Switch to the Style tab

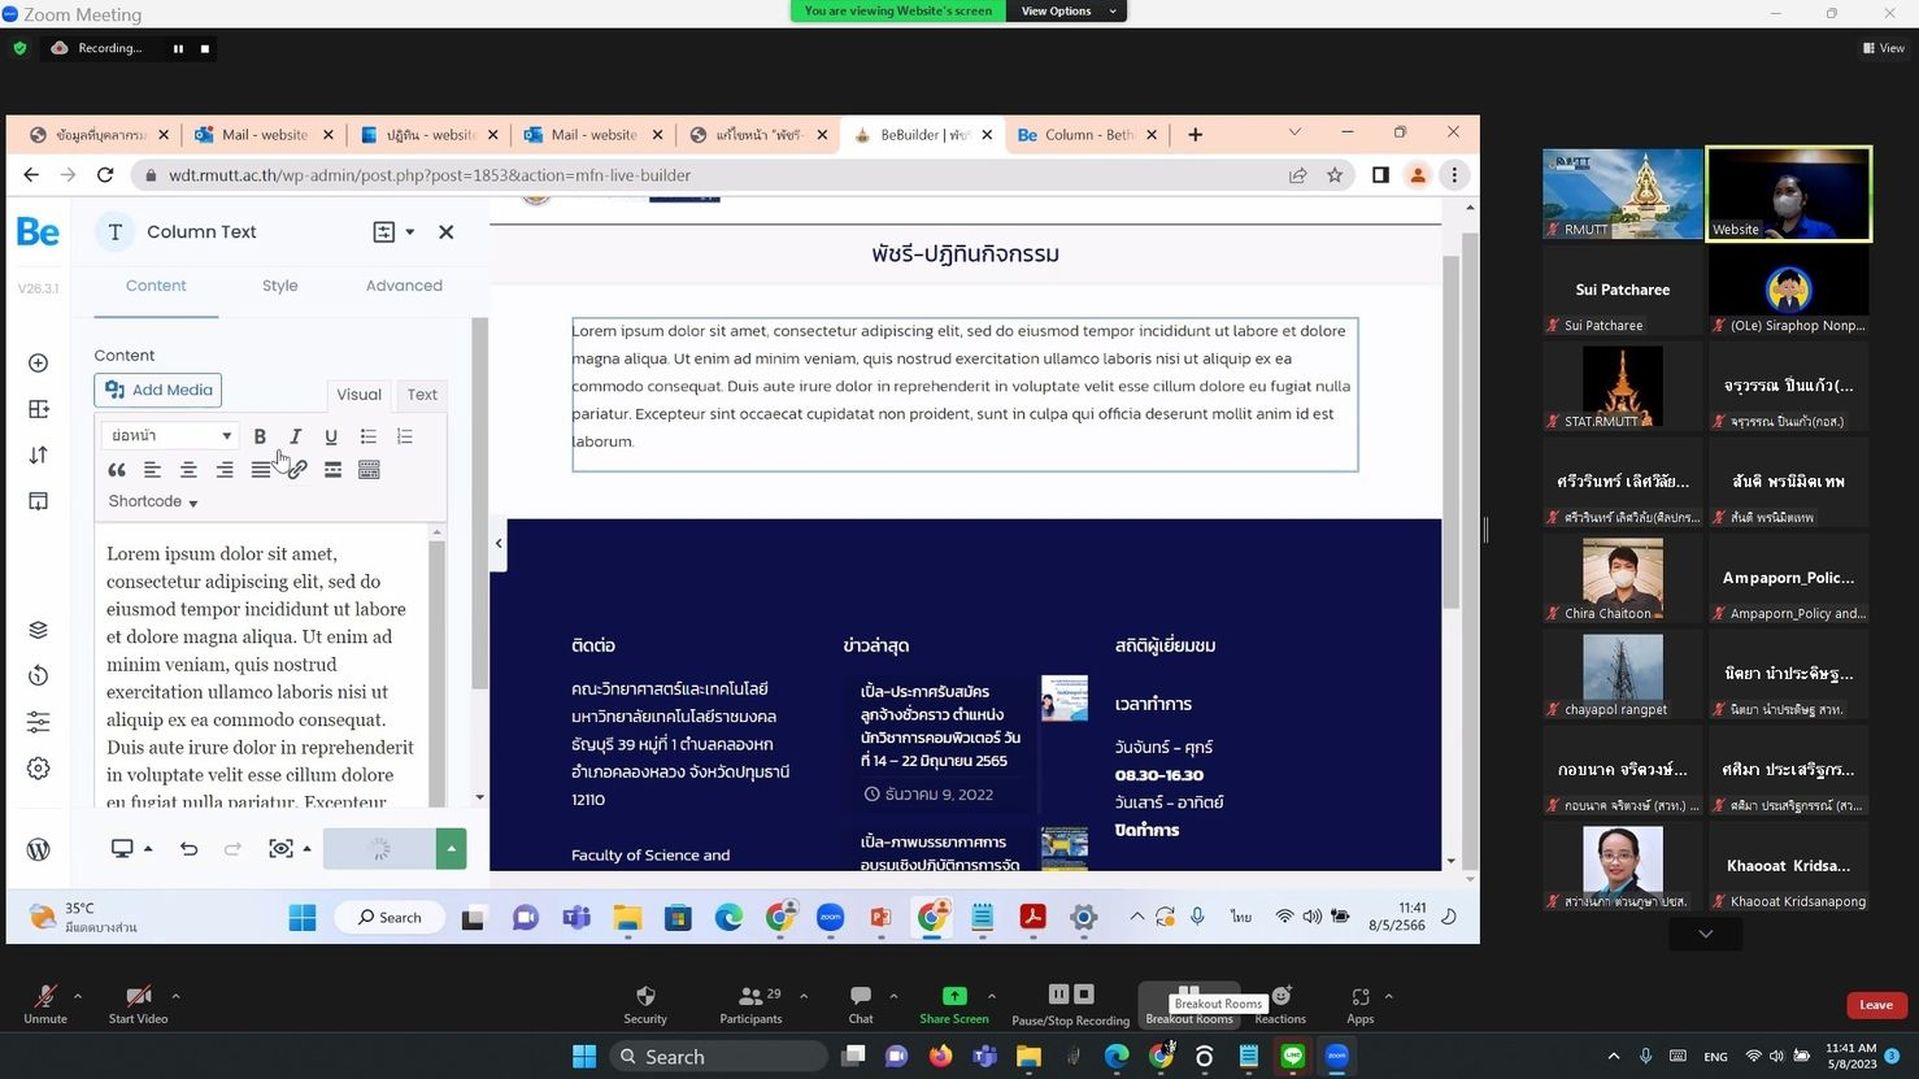(x=280, y=286)
